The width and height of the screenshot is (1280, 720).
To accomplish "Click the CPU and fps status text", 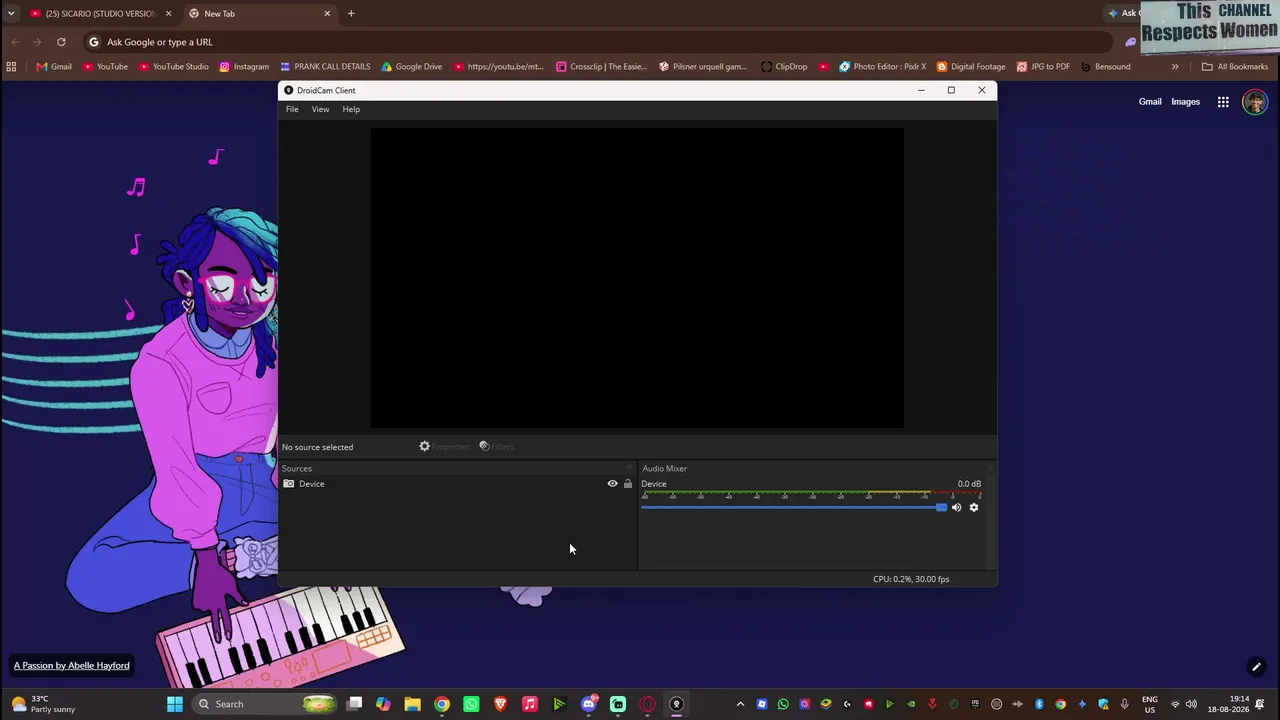I will (911, 579).
